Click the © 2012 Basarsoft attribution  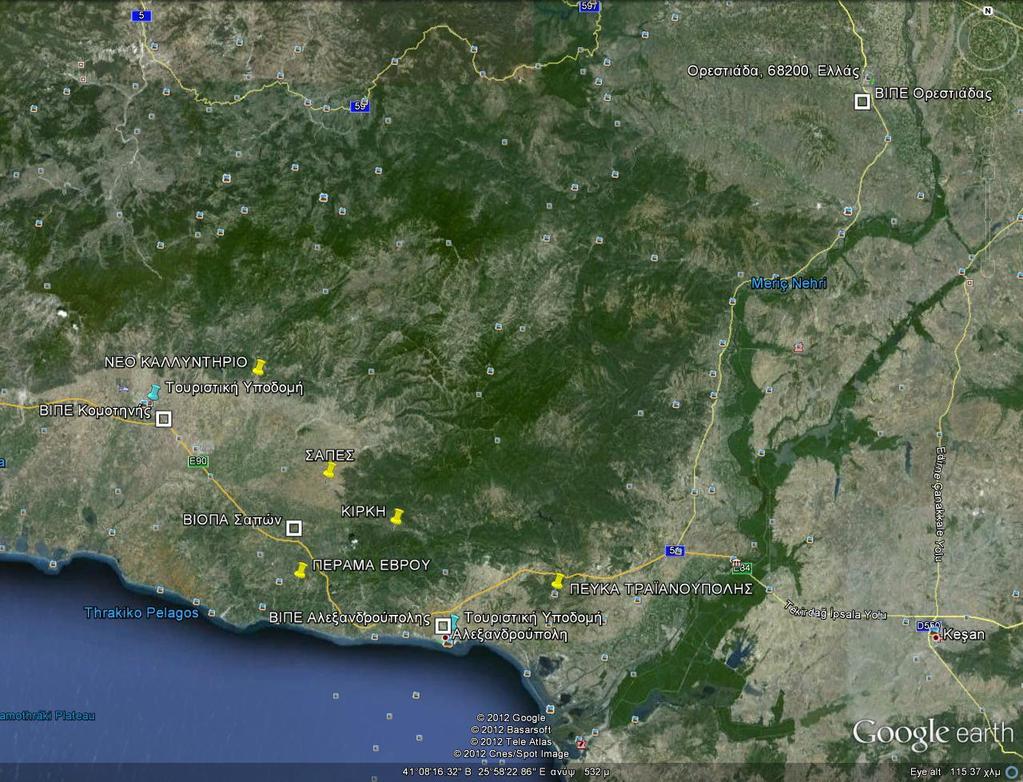[511, 730]
